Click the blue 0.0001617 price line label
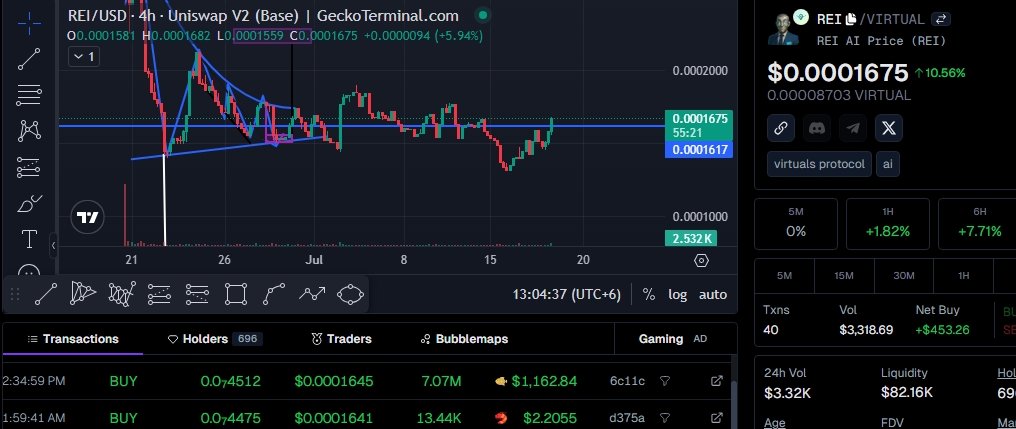 [x=699, y=150]
